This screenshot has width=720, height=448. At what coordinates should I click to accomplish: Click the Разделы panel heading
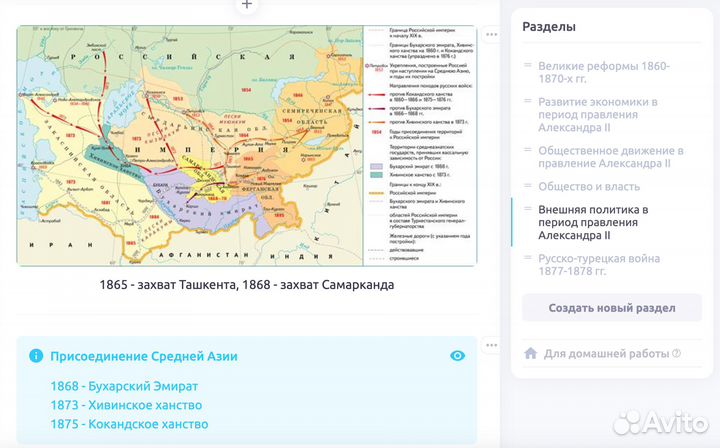(549, 27)
